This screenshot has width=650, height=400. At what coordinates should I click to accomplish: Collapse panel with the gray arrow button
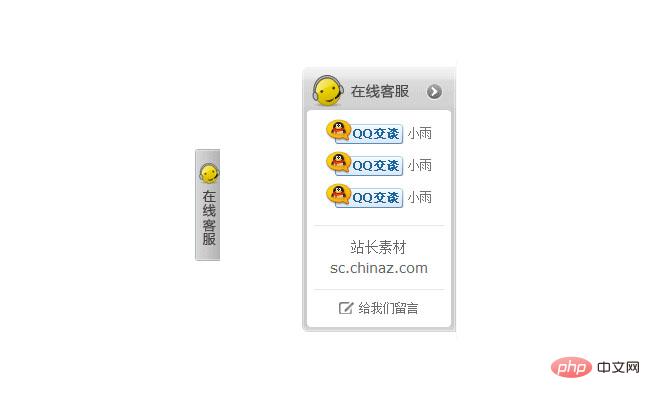point(434,92)
